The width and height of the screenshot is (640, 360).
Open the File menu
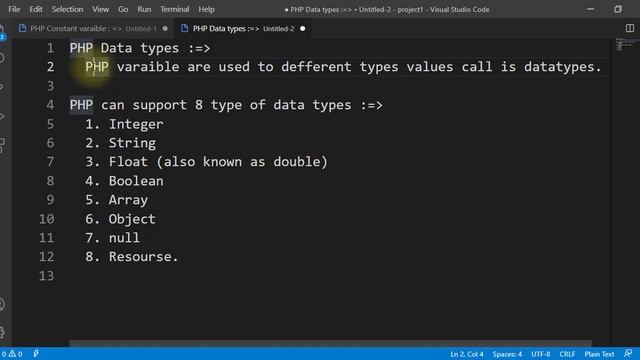(x=14, y=9)
